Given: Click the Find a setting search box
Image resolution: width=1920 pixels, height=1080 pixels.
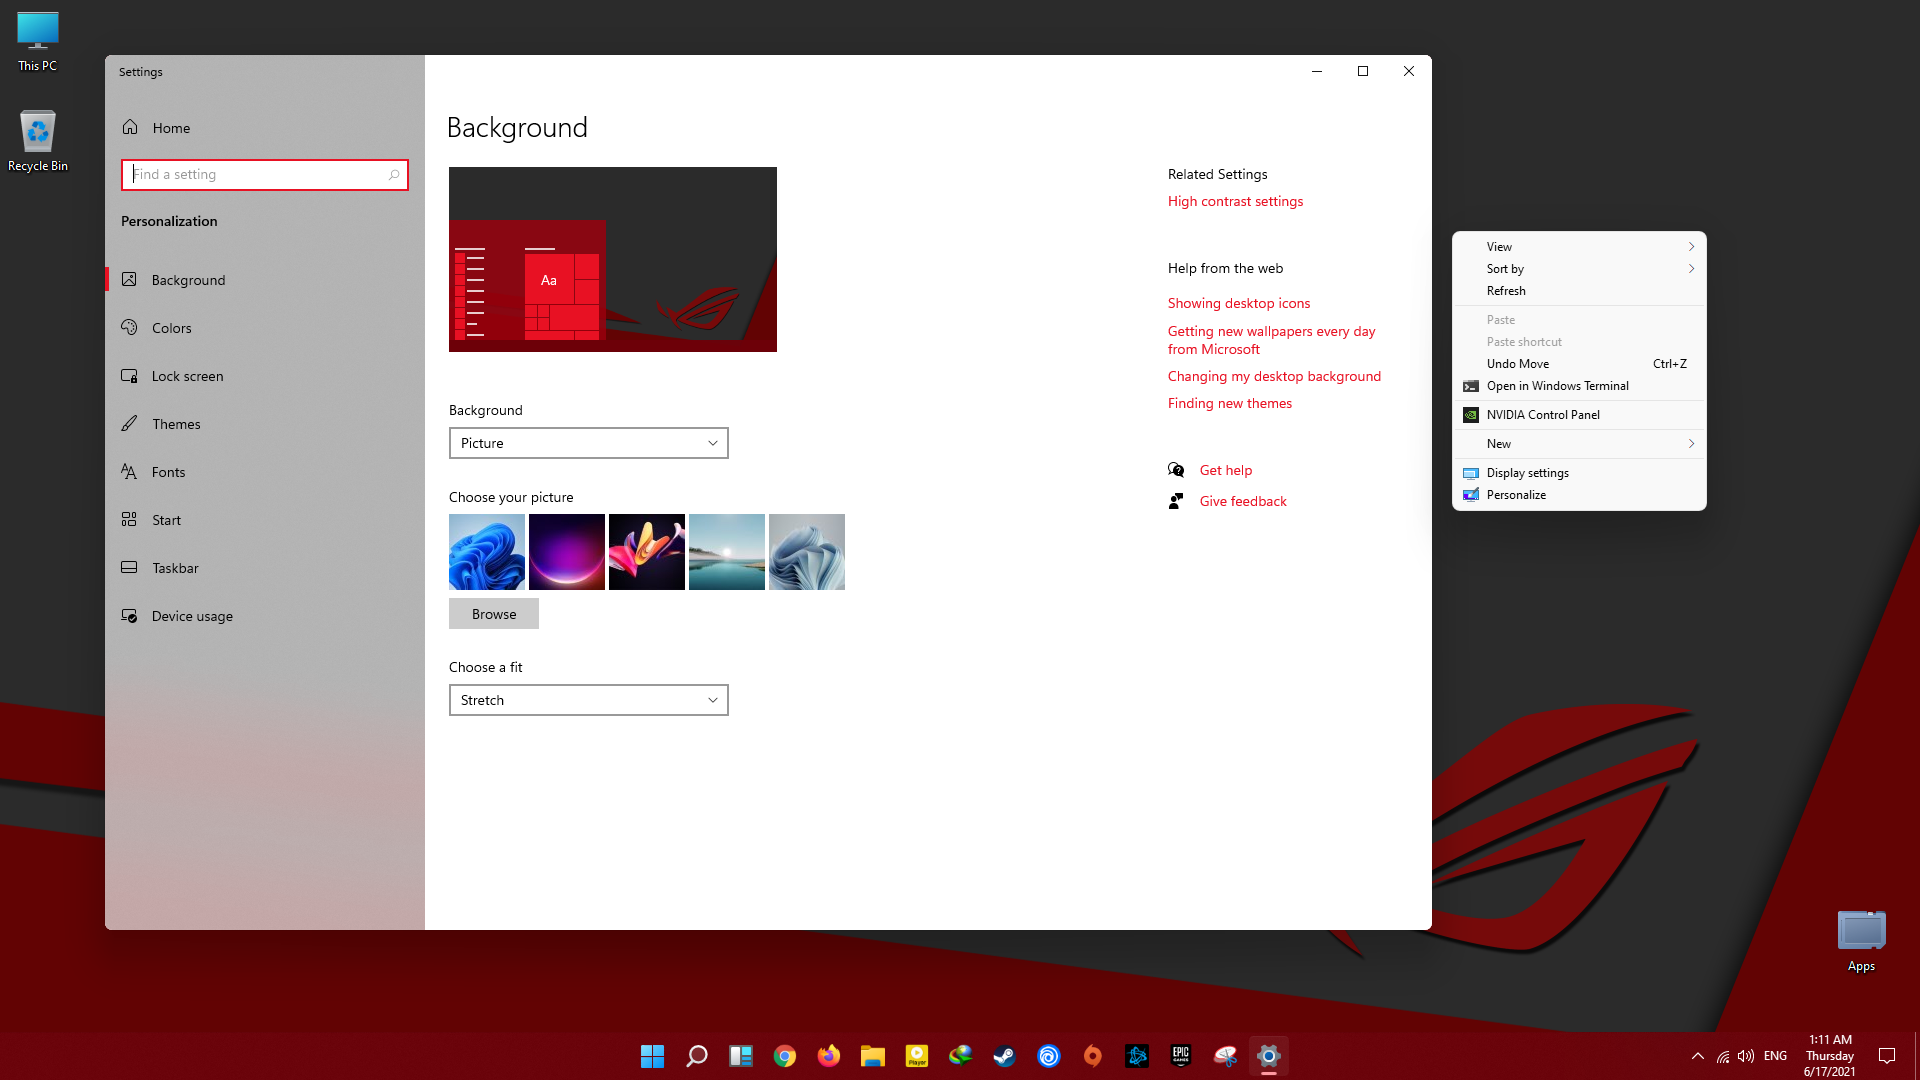Looking at the screenshot, I should coord(265,175).
